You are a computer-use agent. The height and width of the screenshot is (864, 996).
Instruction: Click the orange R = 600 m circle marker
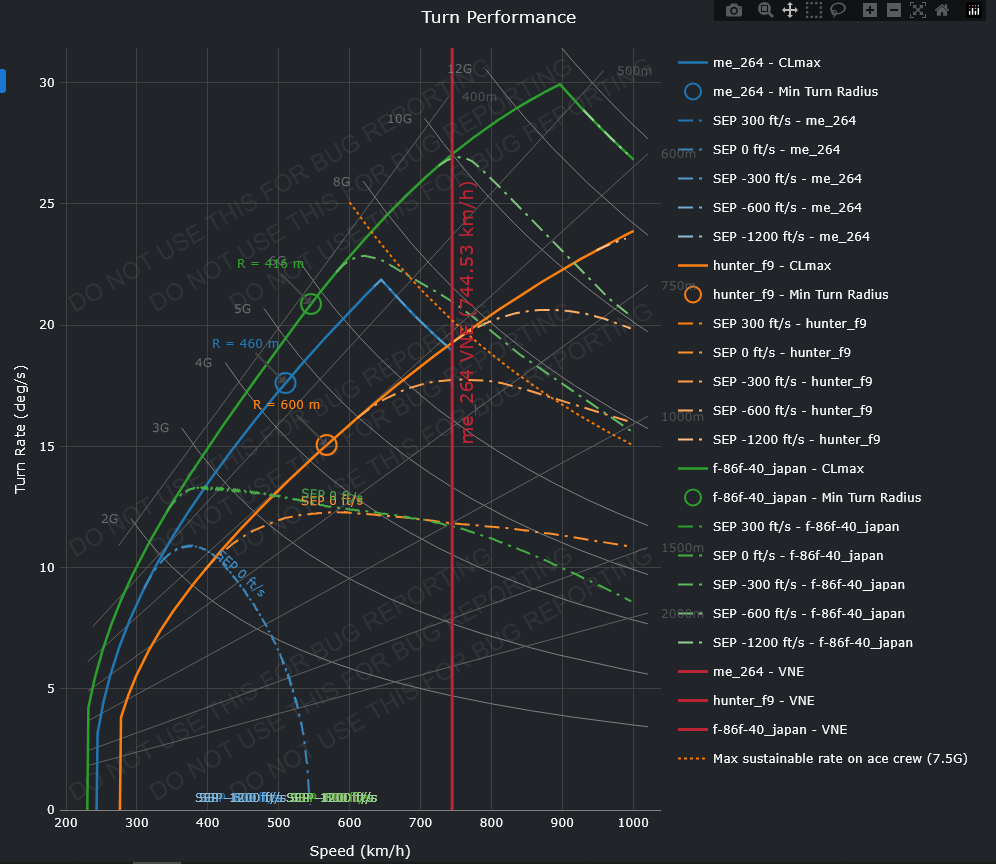327,445
